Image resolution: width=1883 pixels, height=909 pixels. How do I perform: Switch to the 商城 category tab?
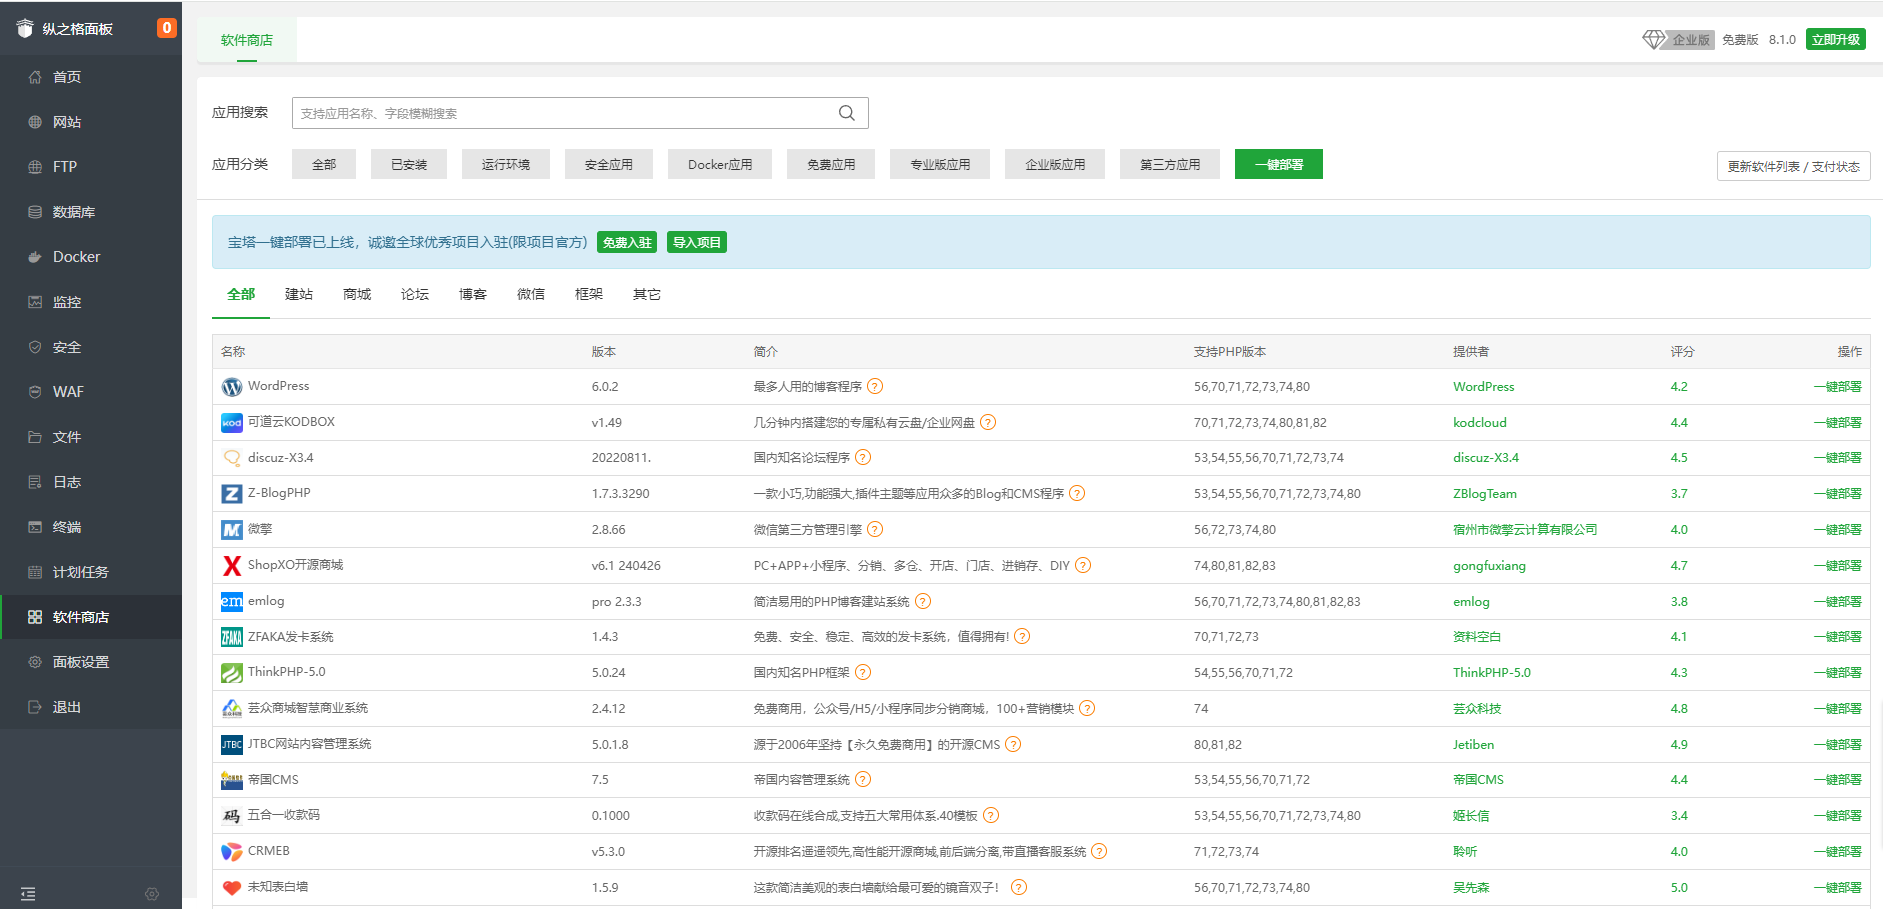[357, 294]
